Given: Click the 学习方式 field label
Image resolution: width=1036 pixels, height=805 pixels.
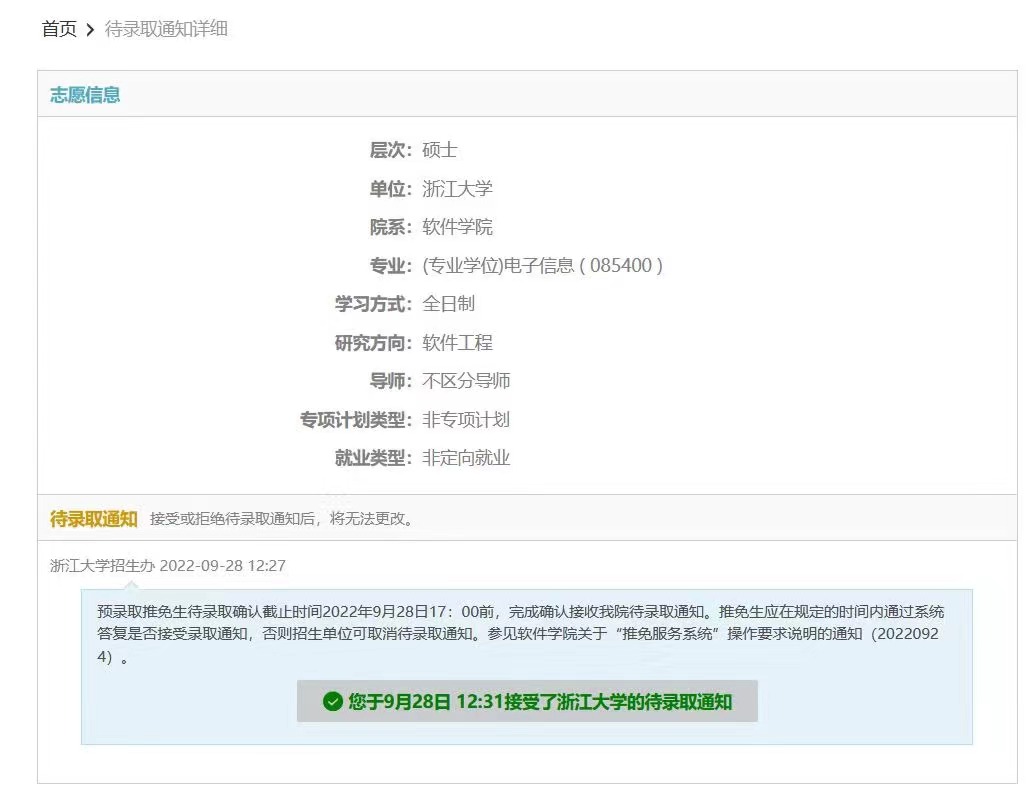Looking at the screenshot, I should tap(373, 304).
